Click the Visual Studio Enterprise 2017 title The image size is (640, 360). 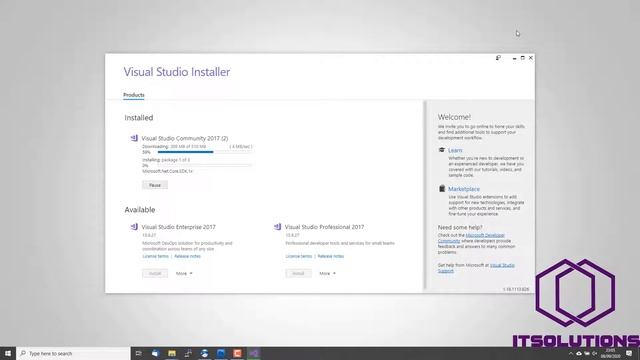click(x=179, y=227)
